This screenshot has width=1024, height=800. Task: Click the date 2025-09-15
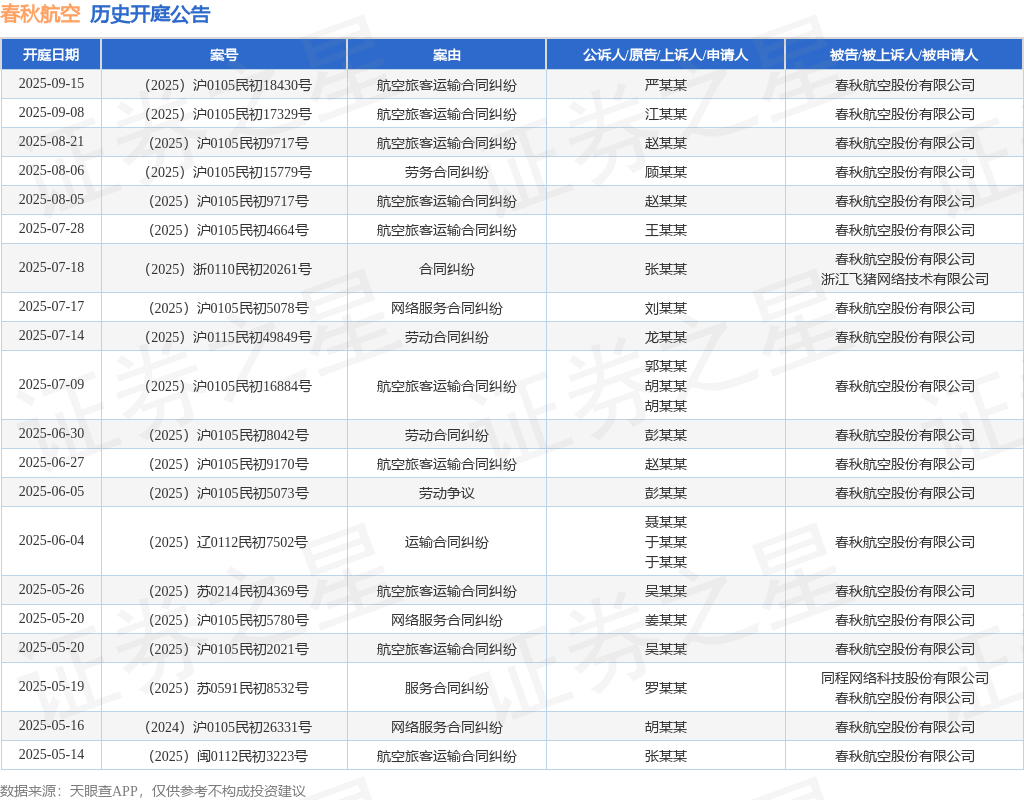52,84
